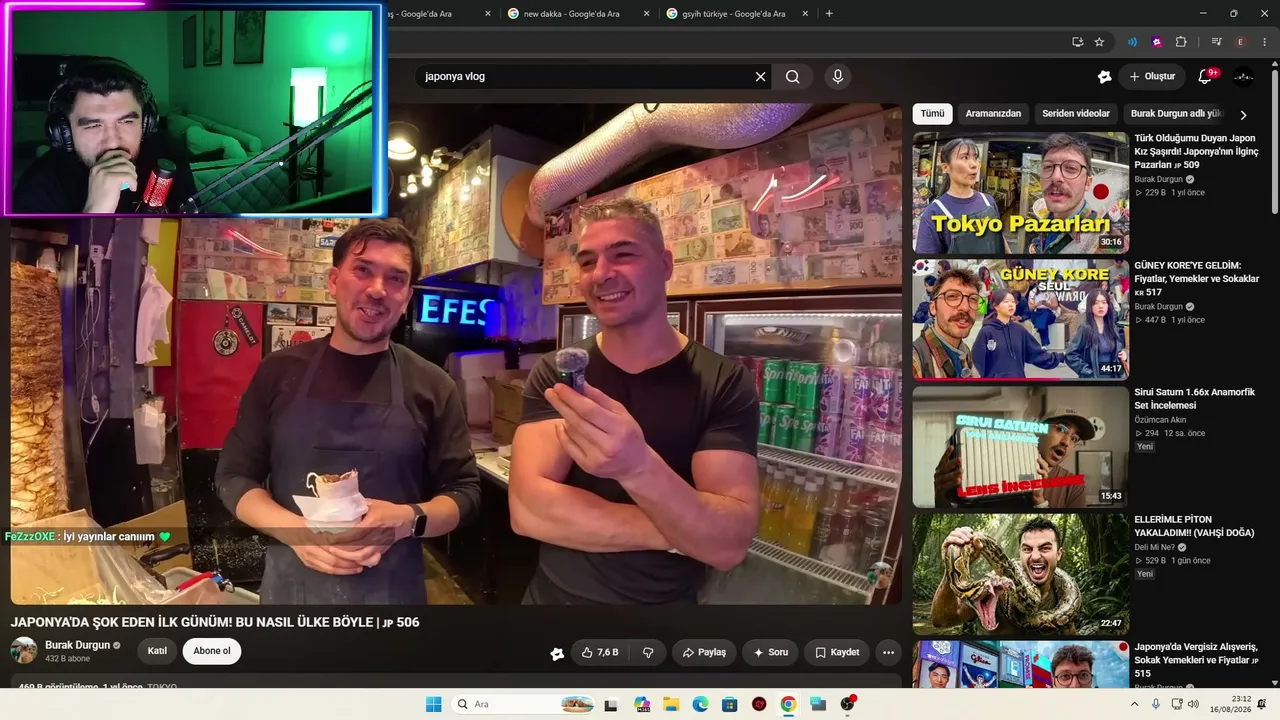Image resolution: width=1280 pixels, height=720 pixels.
Task: Open 'Türk Olduğumu Duyan Japon Kız Şaşırdı' title
Action: pyautogui.click(x=1196, y=151)
